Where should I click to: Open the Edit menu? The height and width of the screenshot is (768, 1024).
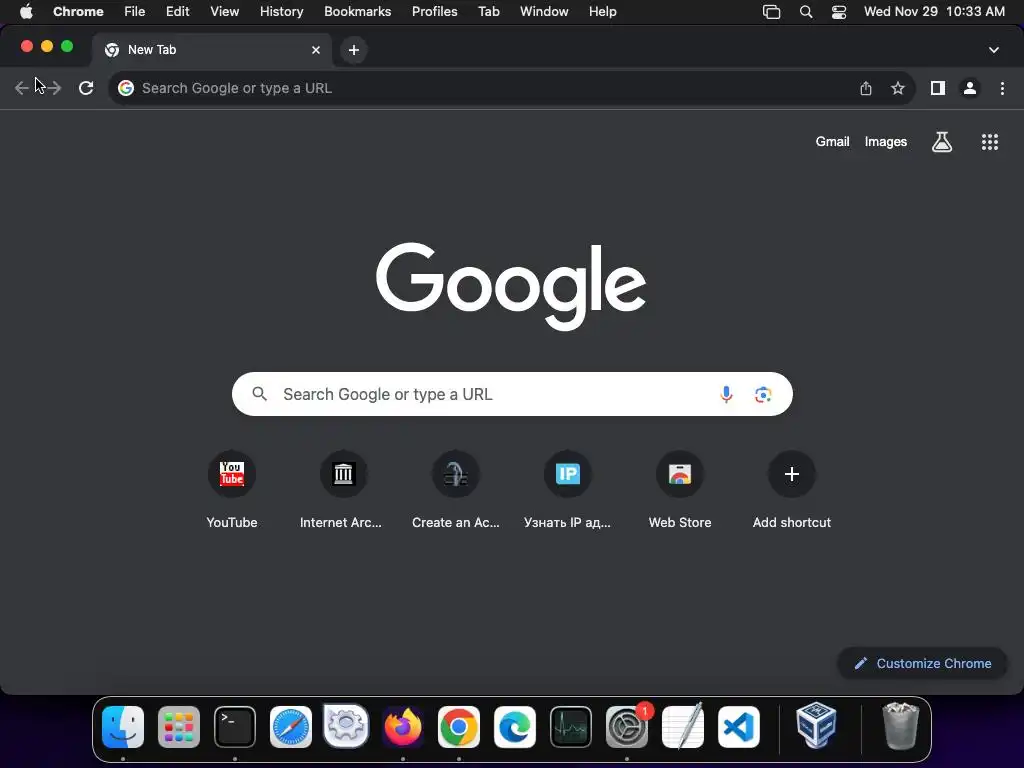point(178,12)
